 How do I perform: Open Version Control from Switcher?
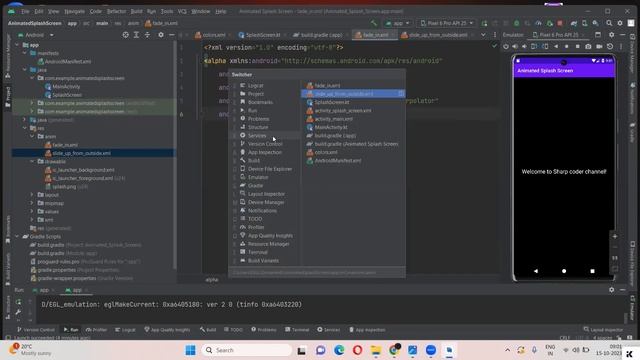click(265, 144)
